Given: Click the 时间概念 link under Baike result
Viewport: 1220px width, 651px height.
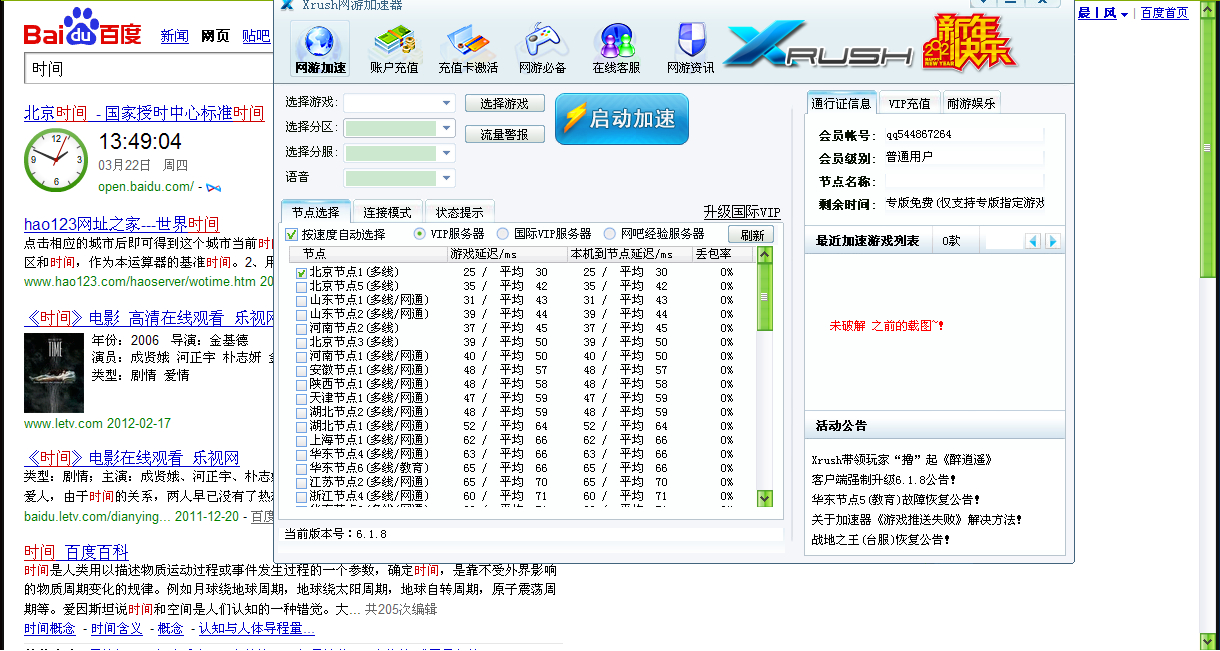Looking at the screenshot, I should click(x=50, y=628).
